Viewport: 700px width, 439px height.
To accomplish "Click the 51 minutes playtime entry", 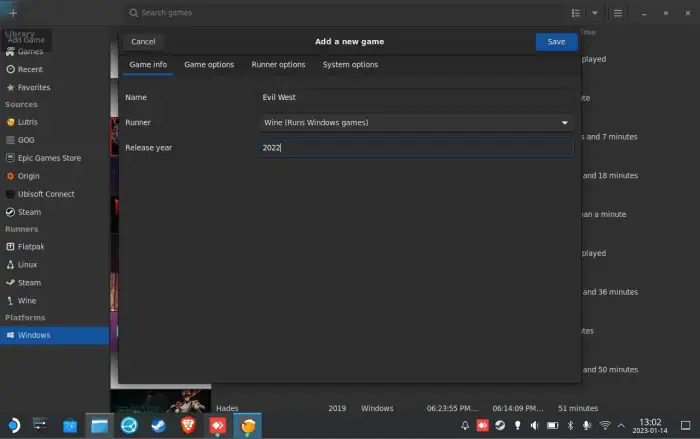I will (x=578, y=408).
